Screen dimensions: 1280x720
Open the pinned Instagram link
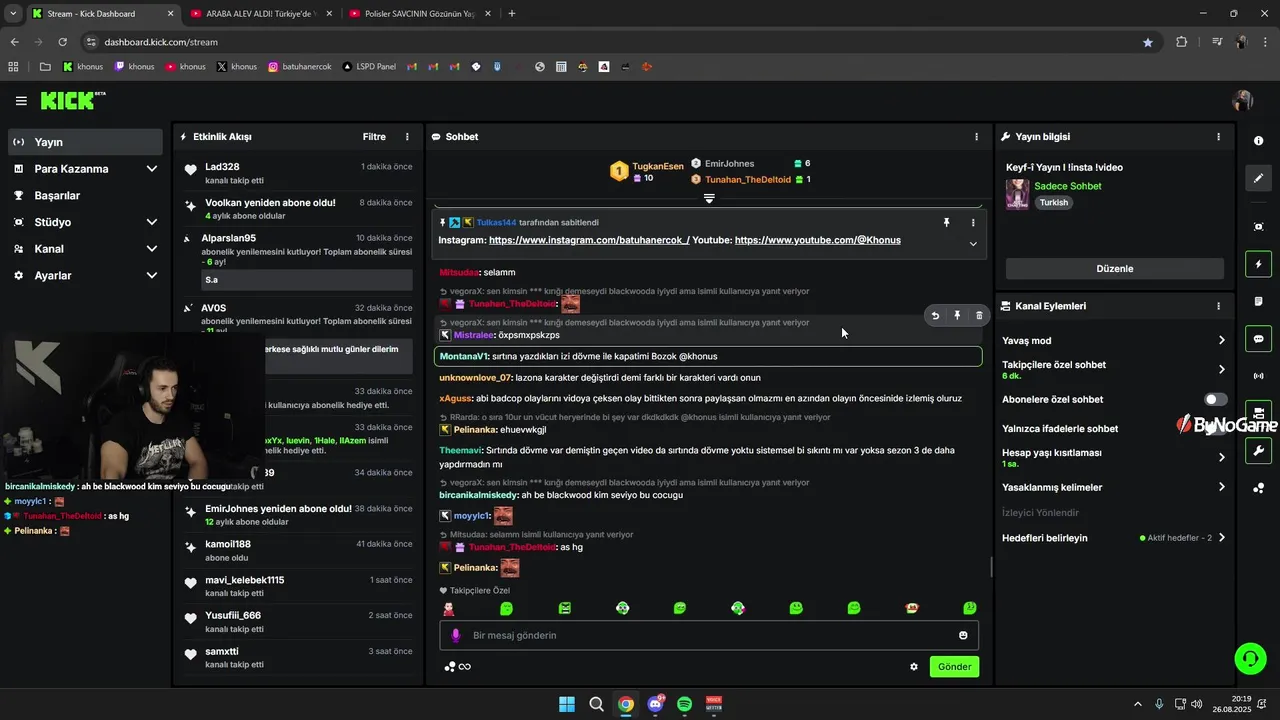(589, 240)
